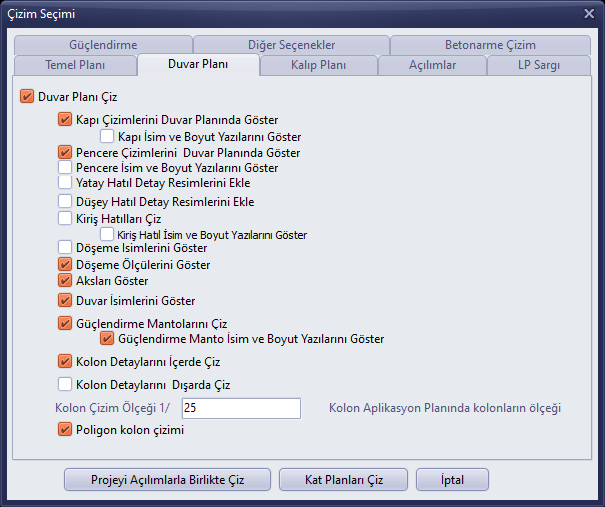The width and height of the screenshot is (605, 507).
Task: Enable Kapı İsim ve Boyut Yazılarını Göster
Action: [x=107, y=136]
